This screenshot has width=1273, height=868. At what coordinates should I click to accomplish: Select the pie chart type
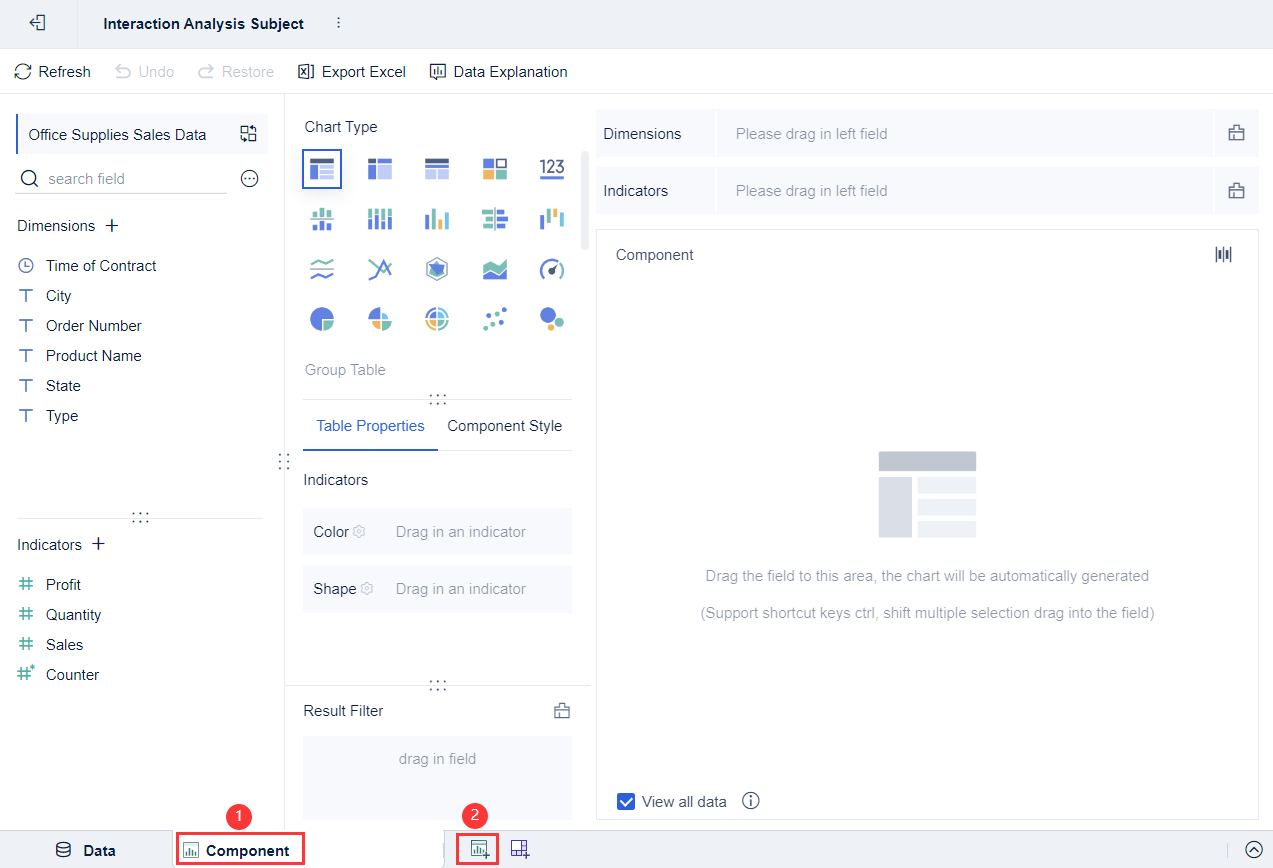coord(322,318)
